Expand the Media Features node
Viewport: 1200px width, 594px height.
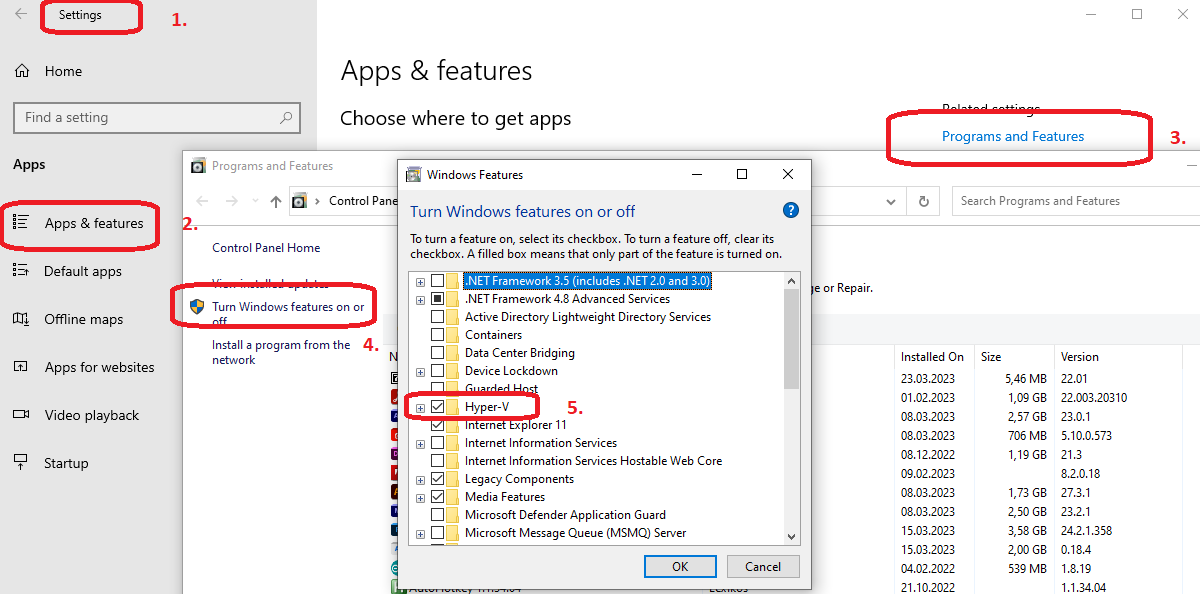(x=420, y=497)
